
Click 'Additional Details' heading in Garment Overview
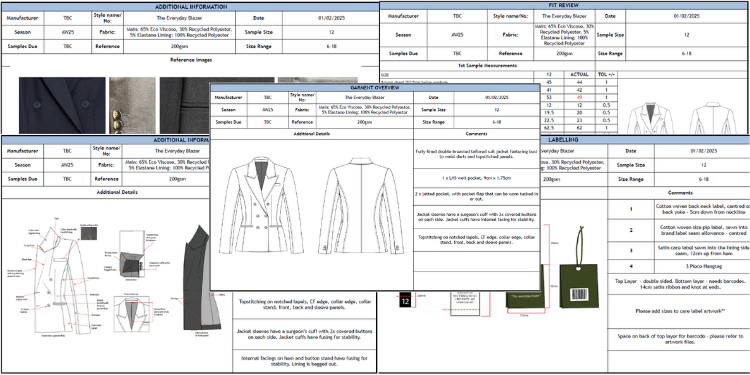pyautogui.click(x=311, y=134)
